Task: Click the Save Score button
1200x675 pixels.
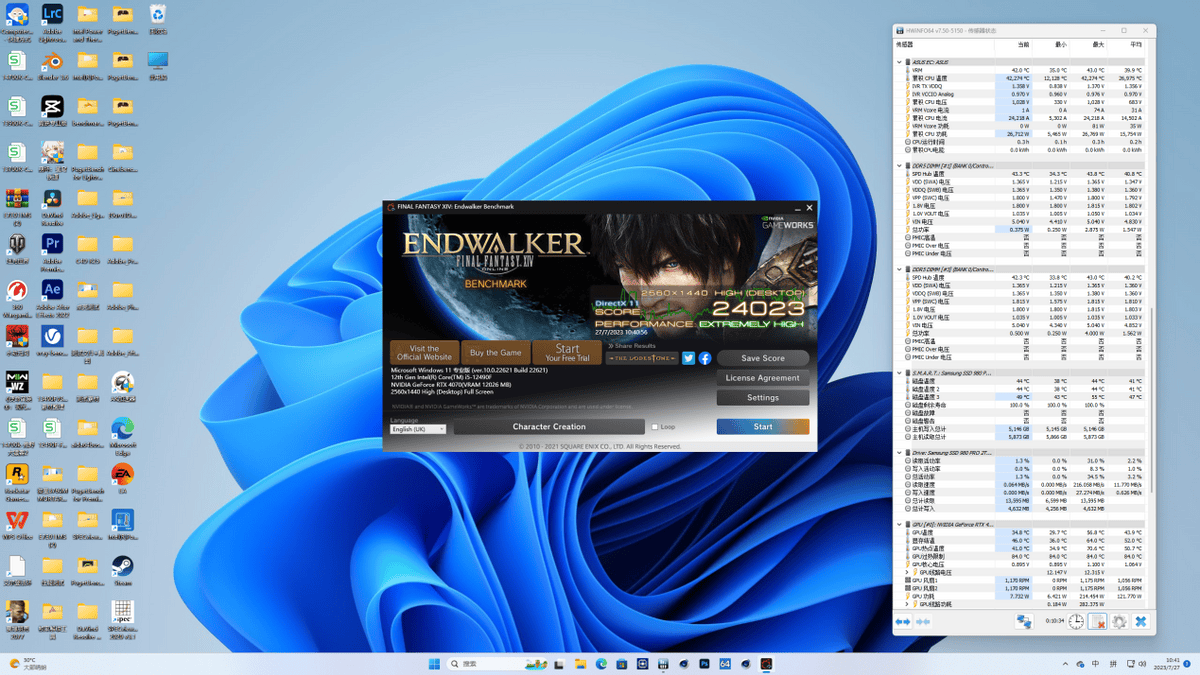Action: (x=763, y=358)
